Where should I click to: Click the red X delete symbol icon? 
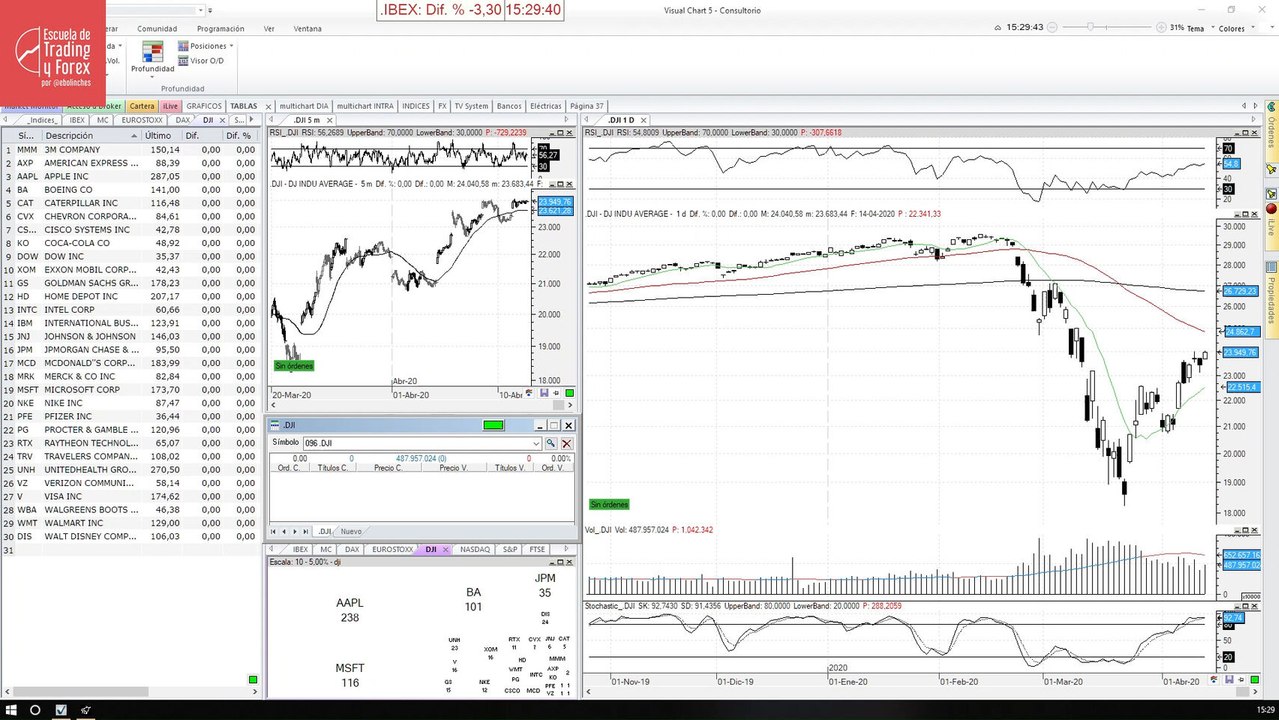coord(566,443)
